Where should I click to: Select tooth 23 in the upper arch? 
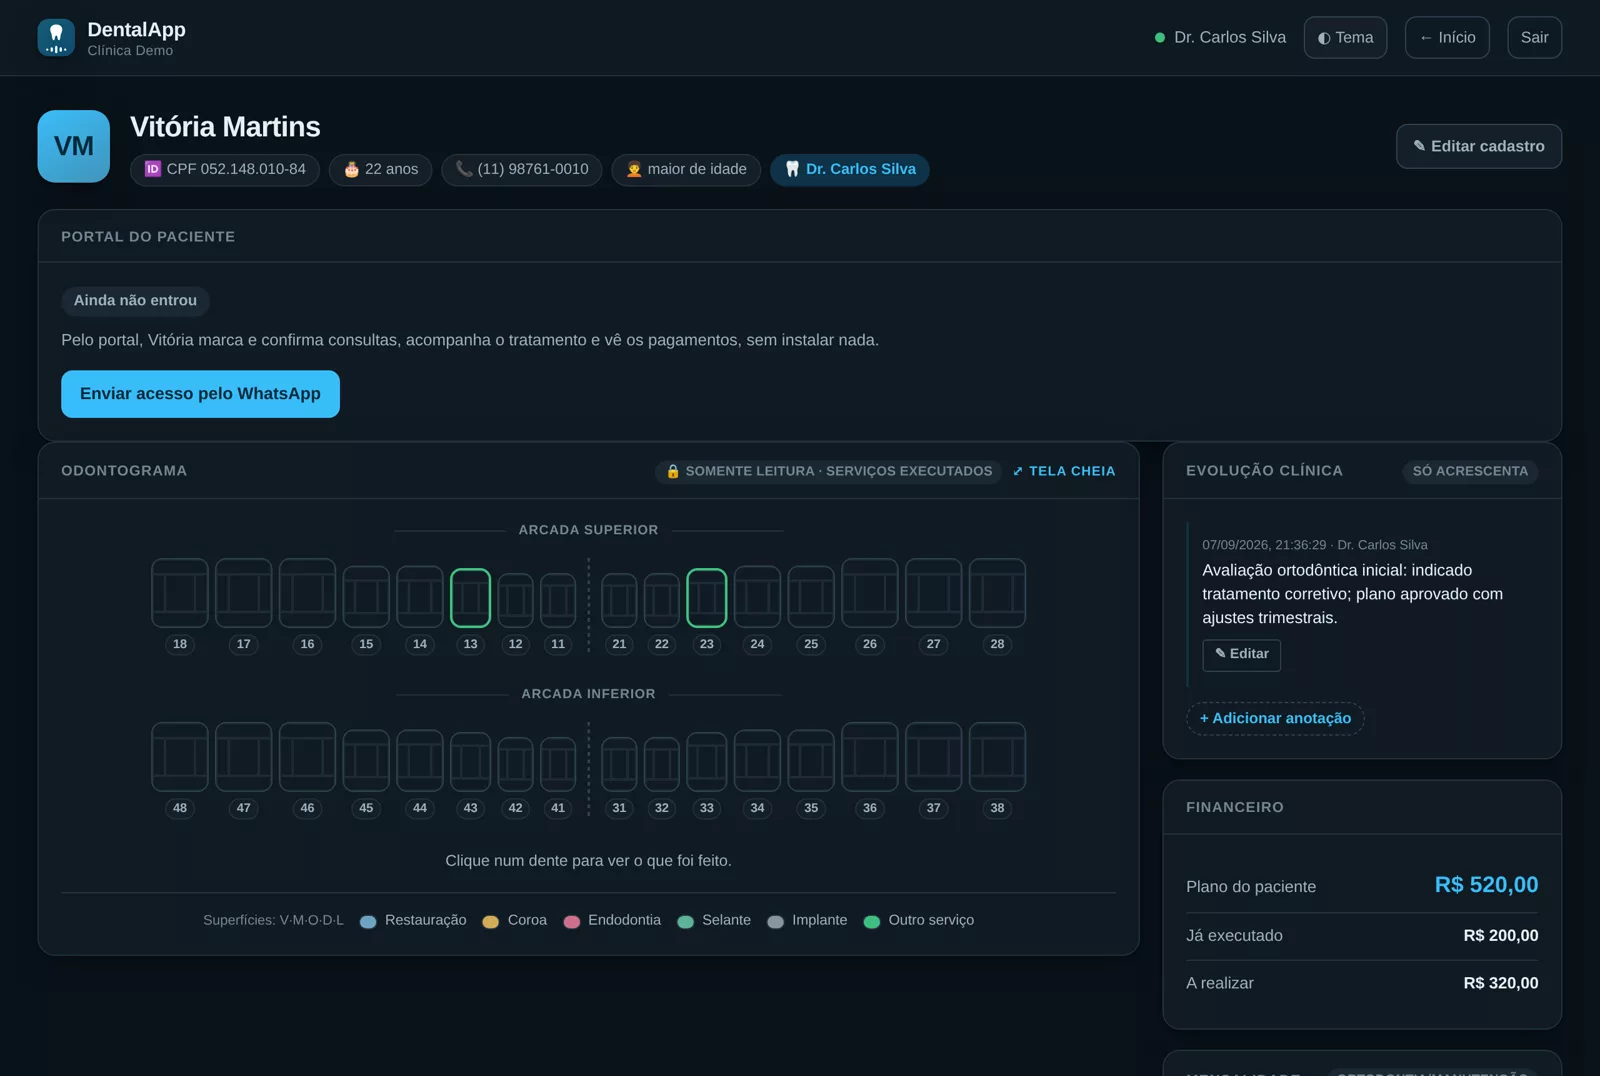707,598
